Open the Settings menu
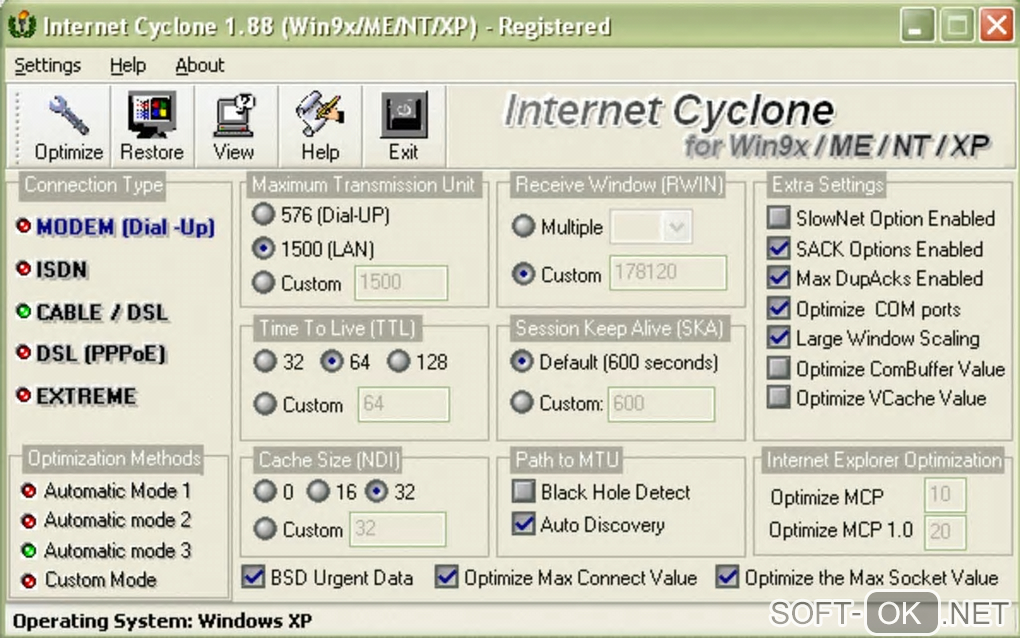 coord(47,66)
